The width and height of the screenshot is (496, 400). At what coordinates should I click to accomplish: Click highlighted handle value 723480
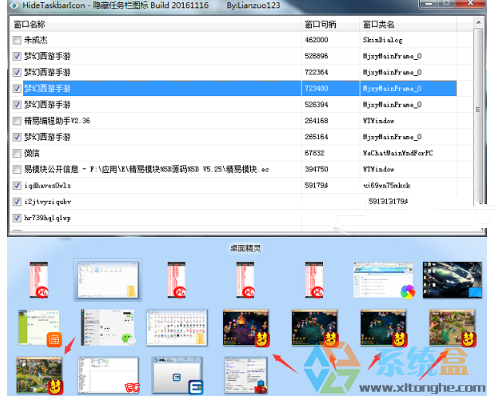316,88
